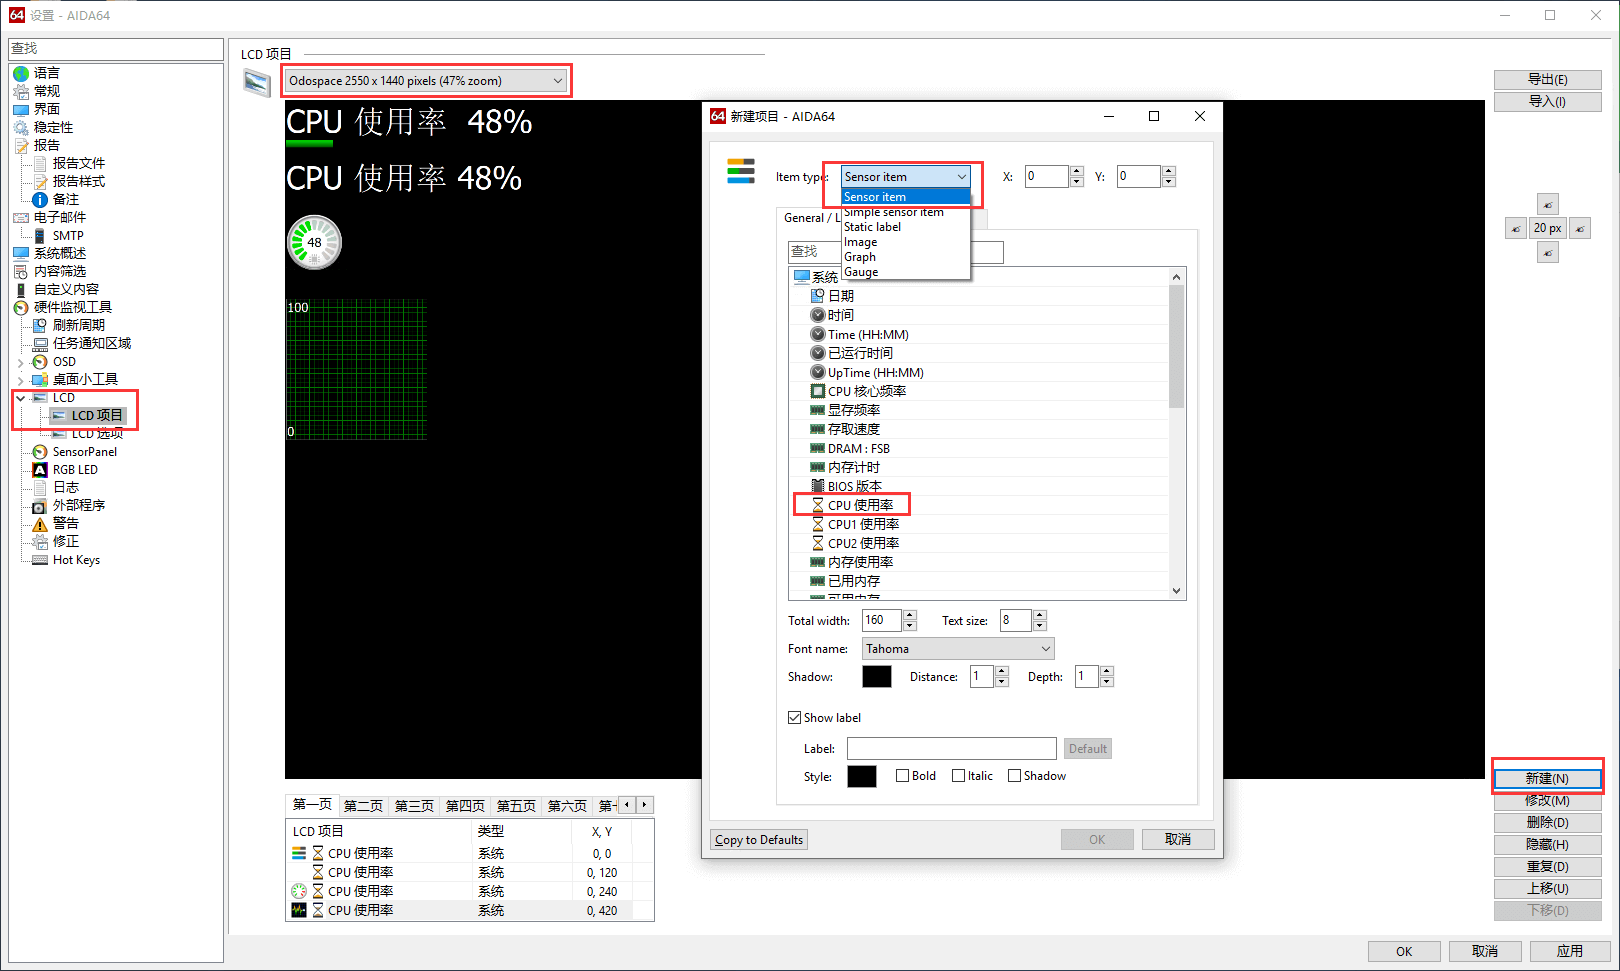1620x971 pixels.
Task: Select 日期 sensor in the list
Action: coord(840,296)
